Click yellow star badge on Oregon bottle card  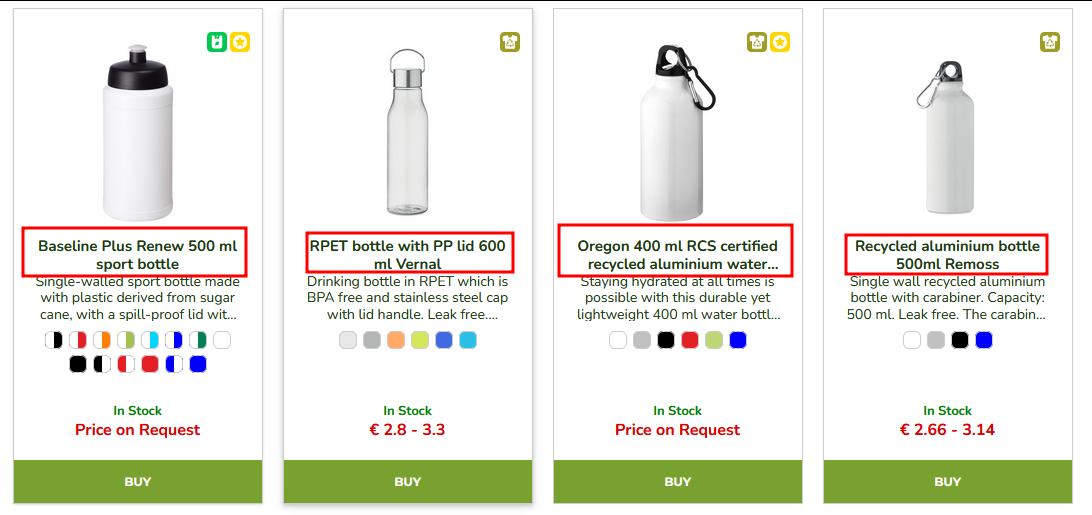(780, 42)
